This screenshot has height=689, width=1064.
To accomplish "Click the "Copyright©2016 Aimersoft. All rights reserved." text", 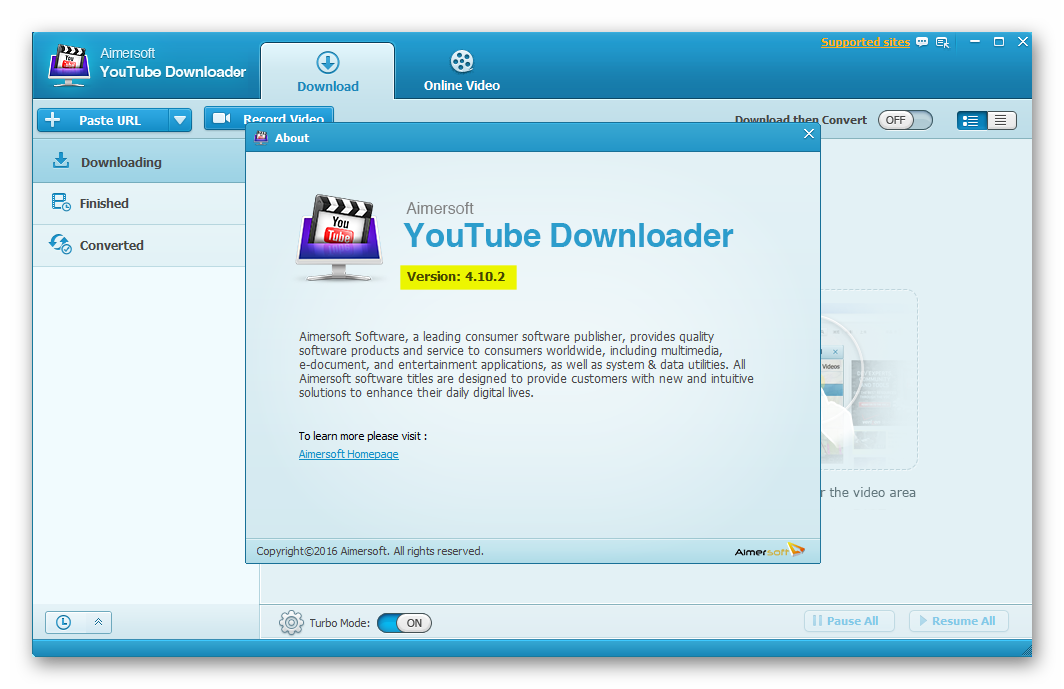I will tap(370, 551).
